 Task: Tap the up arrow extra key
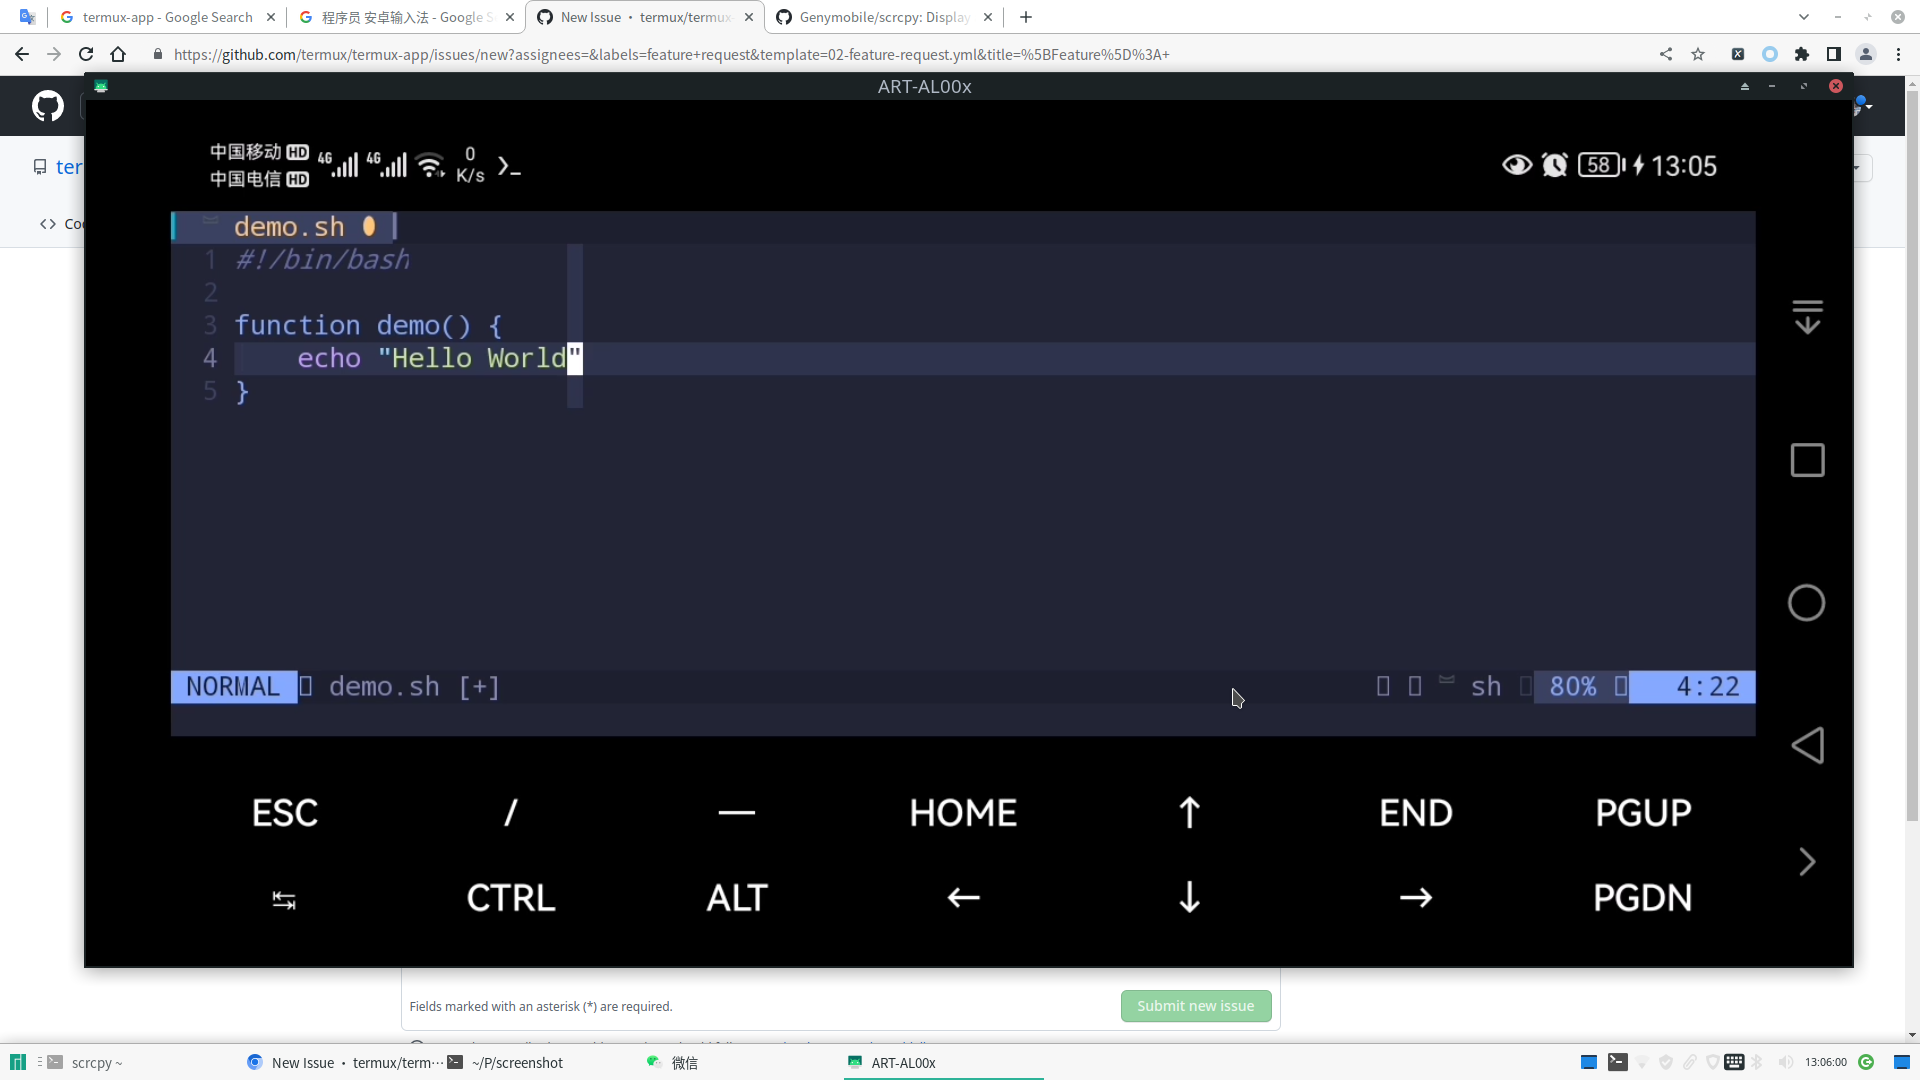point(1189,813)
